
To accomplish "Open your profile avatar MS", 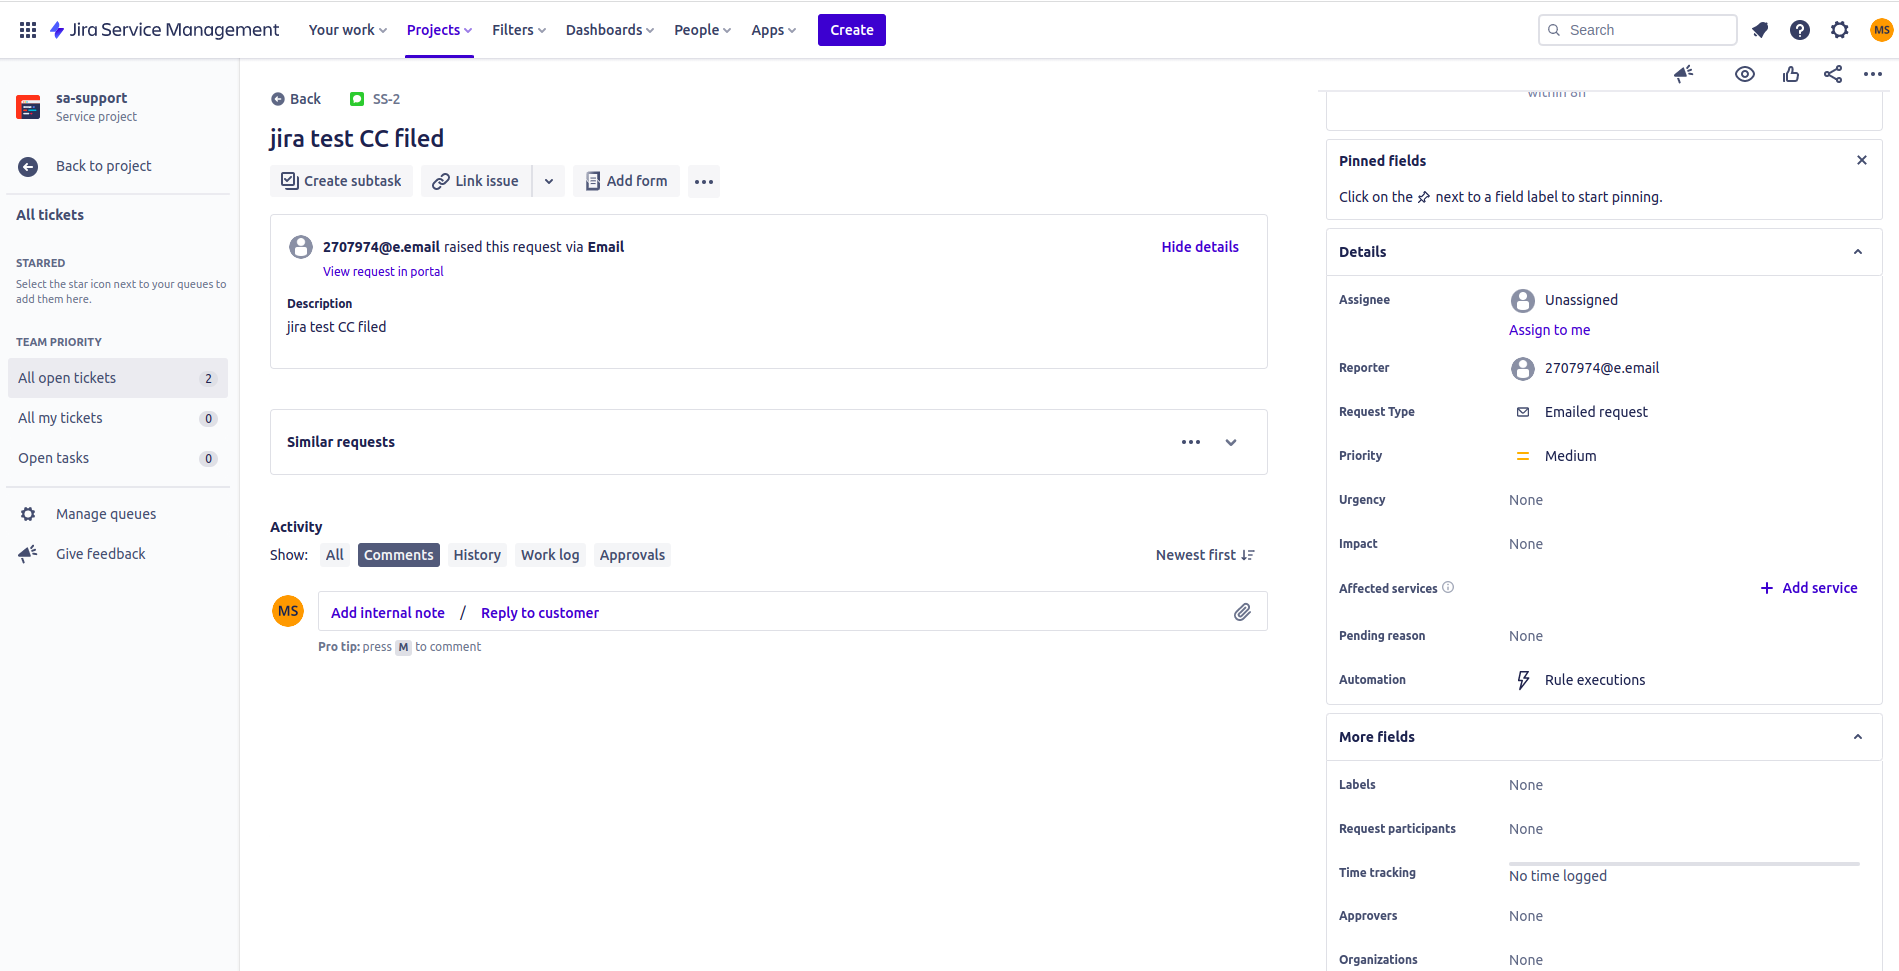I will click(1881, 30).
